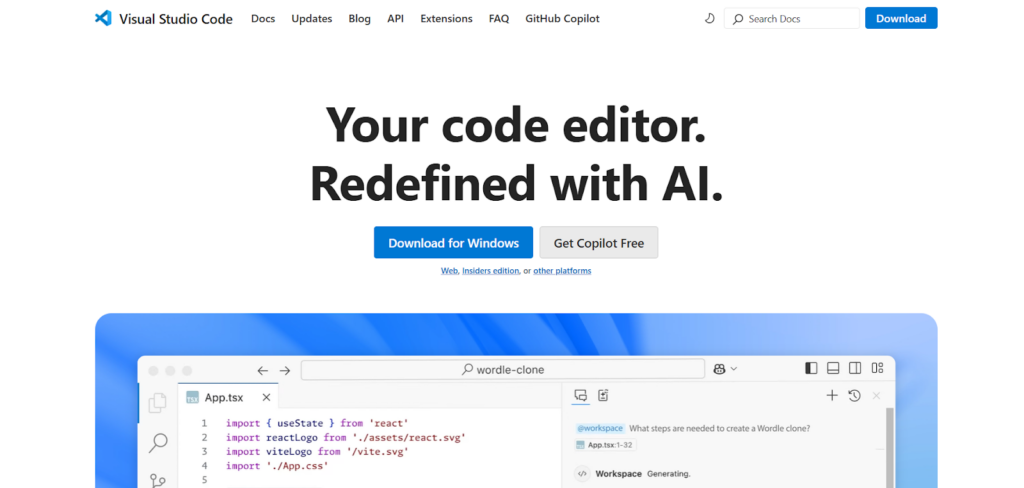Click the @workspace mention tag
This screenshot has height=488, width=1024.
point(600,429)
